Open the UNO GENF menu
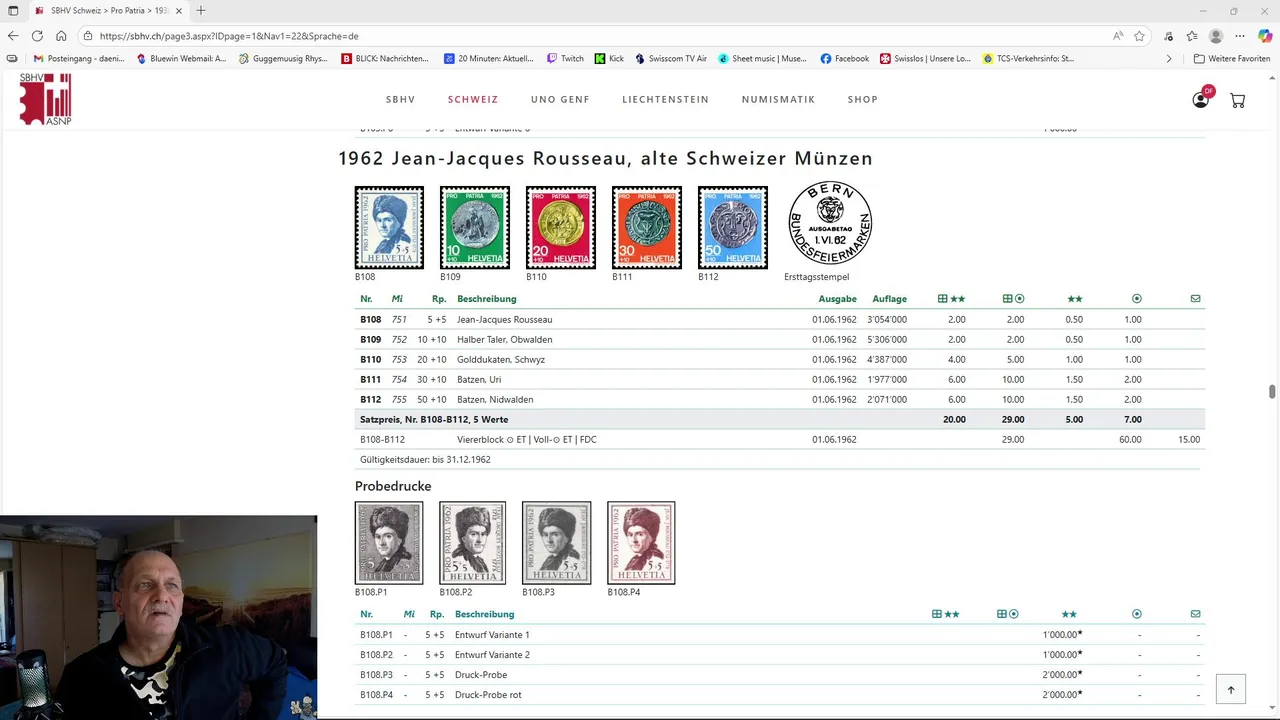 (x=560, y=100)
